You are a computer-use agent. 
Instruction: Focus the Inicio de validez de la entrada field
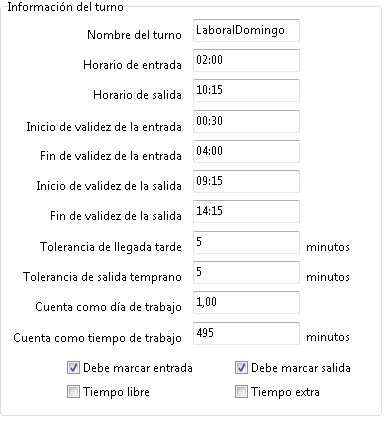click(246, 121)
